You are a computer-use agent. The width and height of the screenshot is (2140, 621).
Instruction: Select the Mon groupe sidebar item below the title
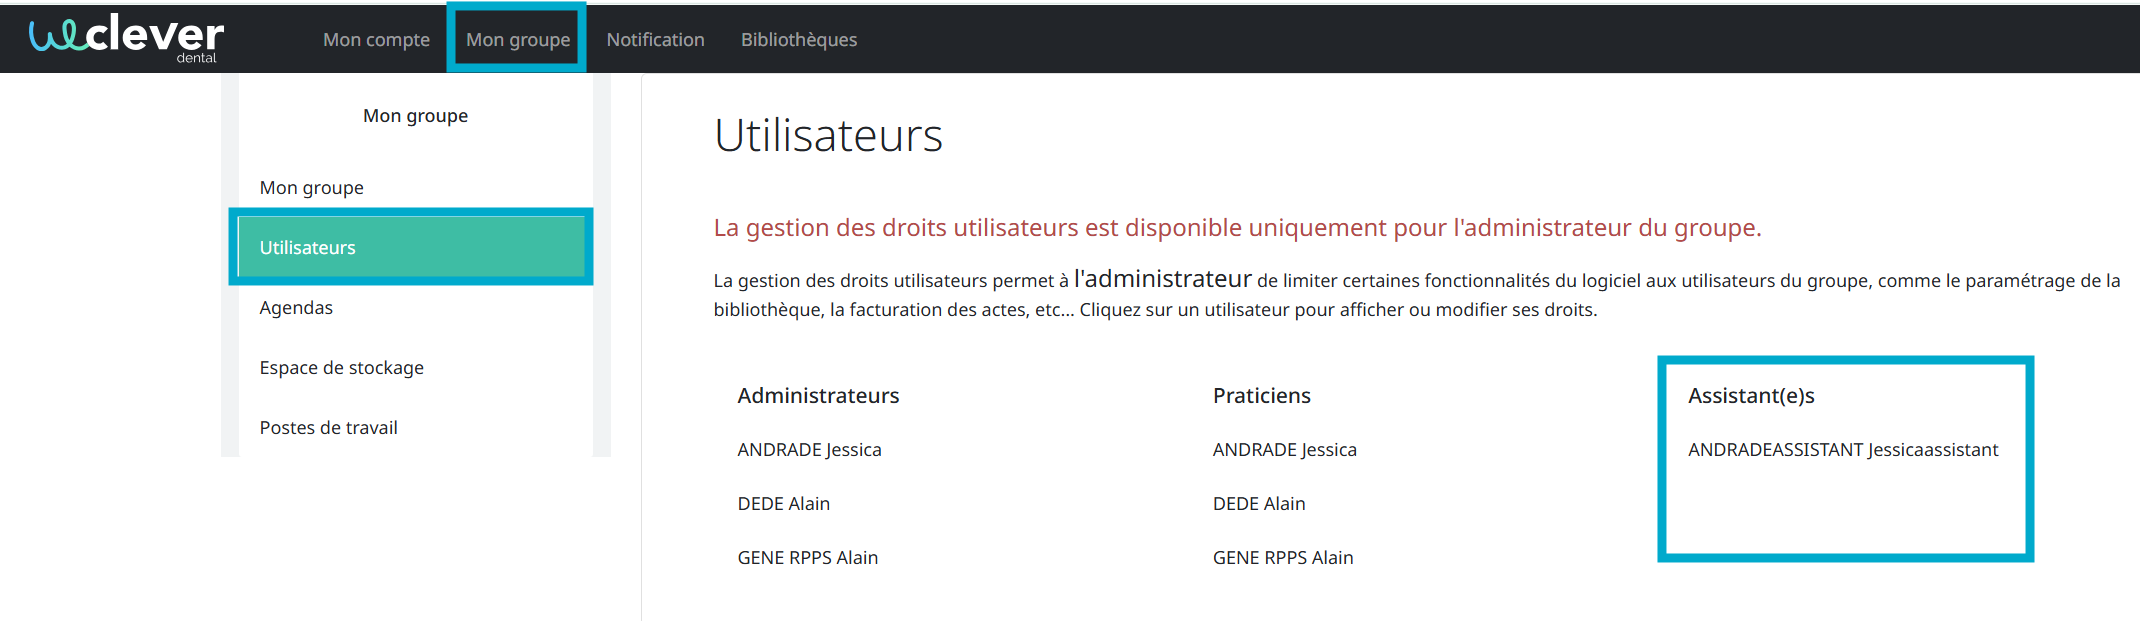click(x=311, y=188)
